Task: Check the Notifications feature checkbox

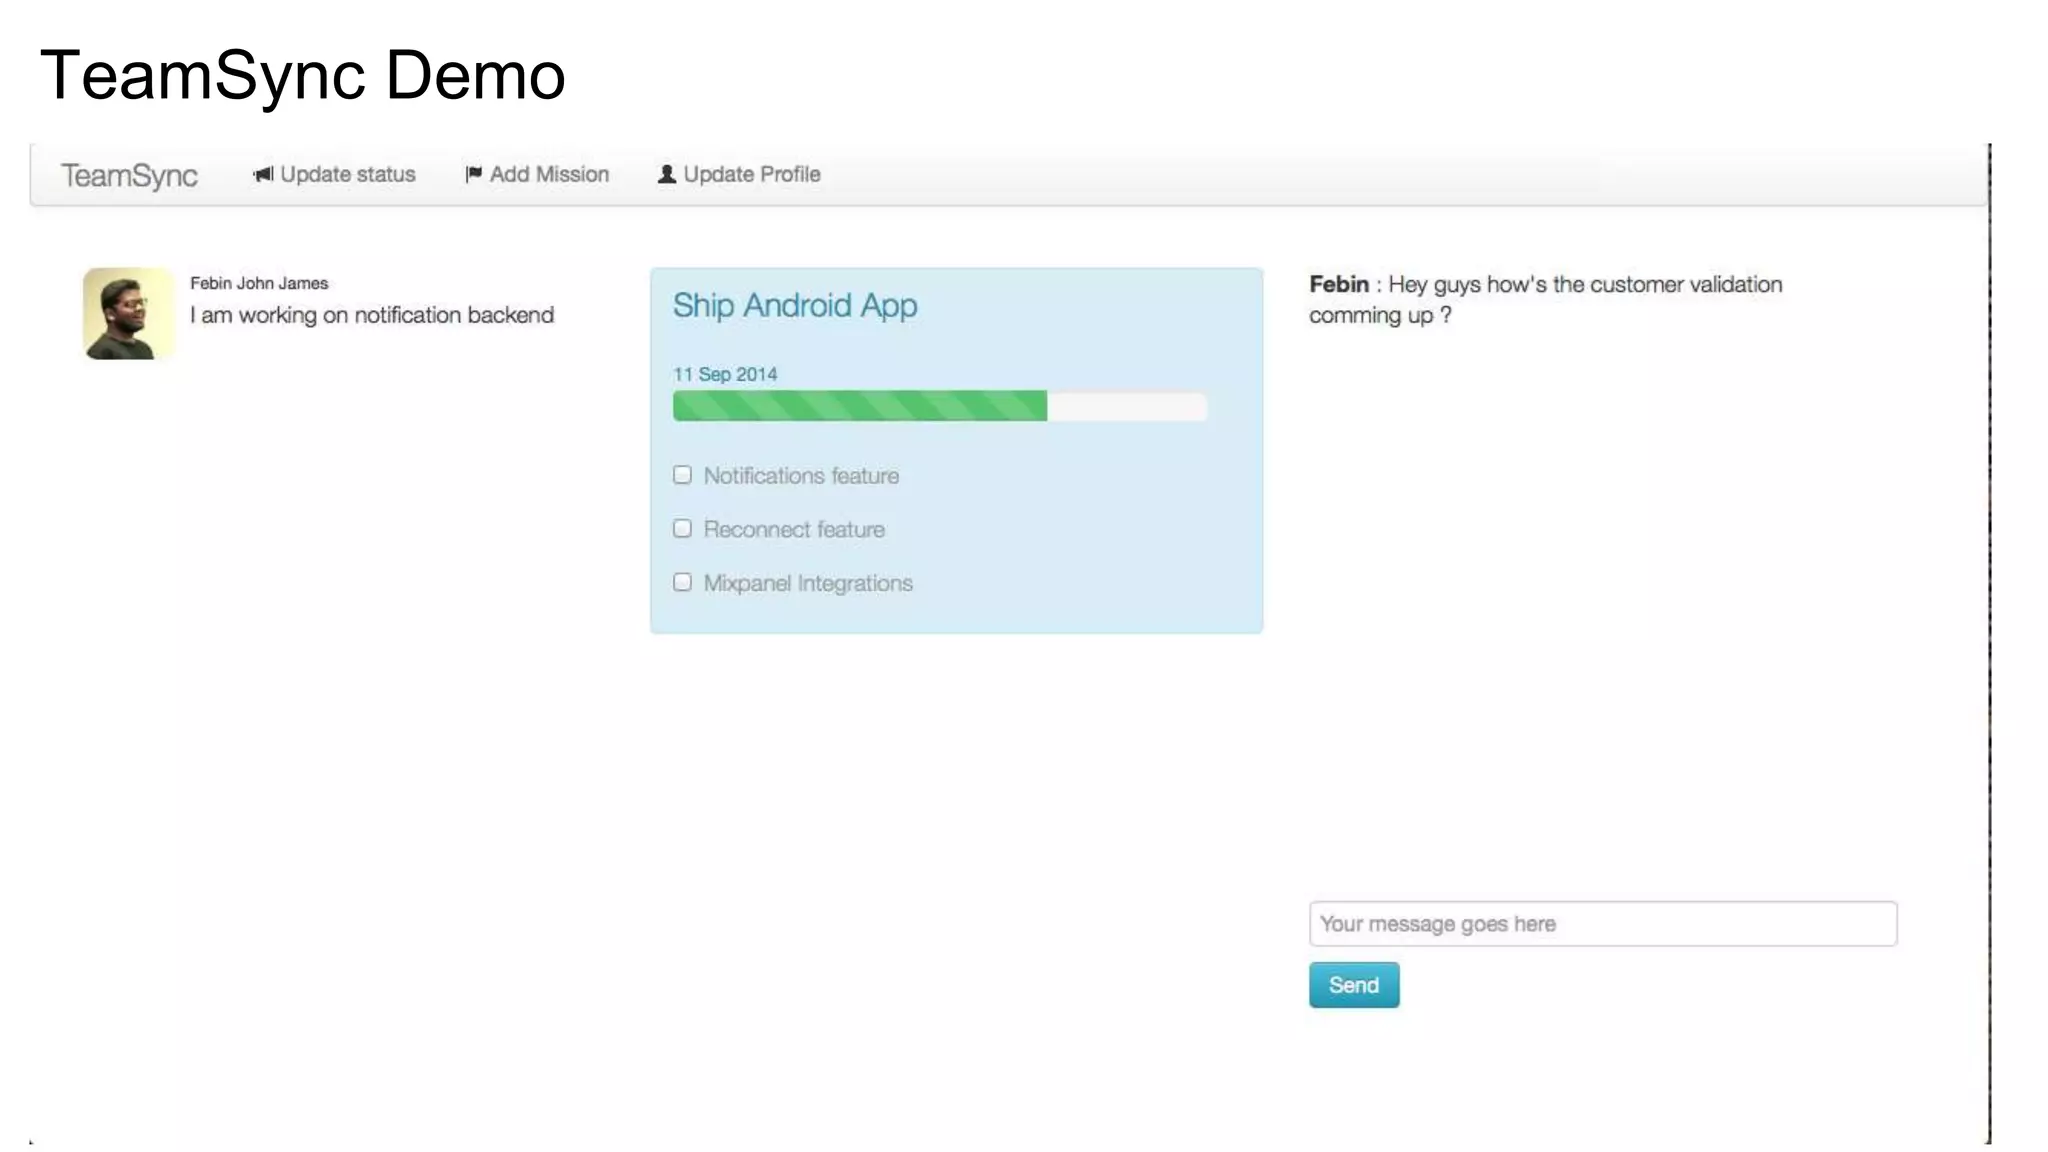Action: 683,475
